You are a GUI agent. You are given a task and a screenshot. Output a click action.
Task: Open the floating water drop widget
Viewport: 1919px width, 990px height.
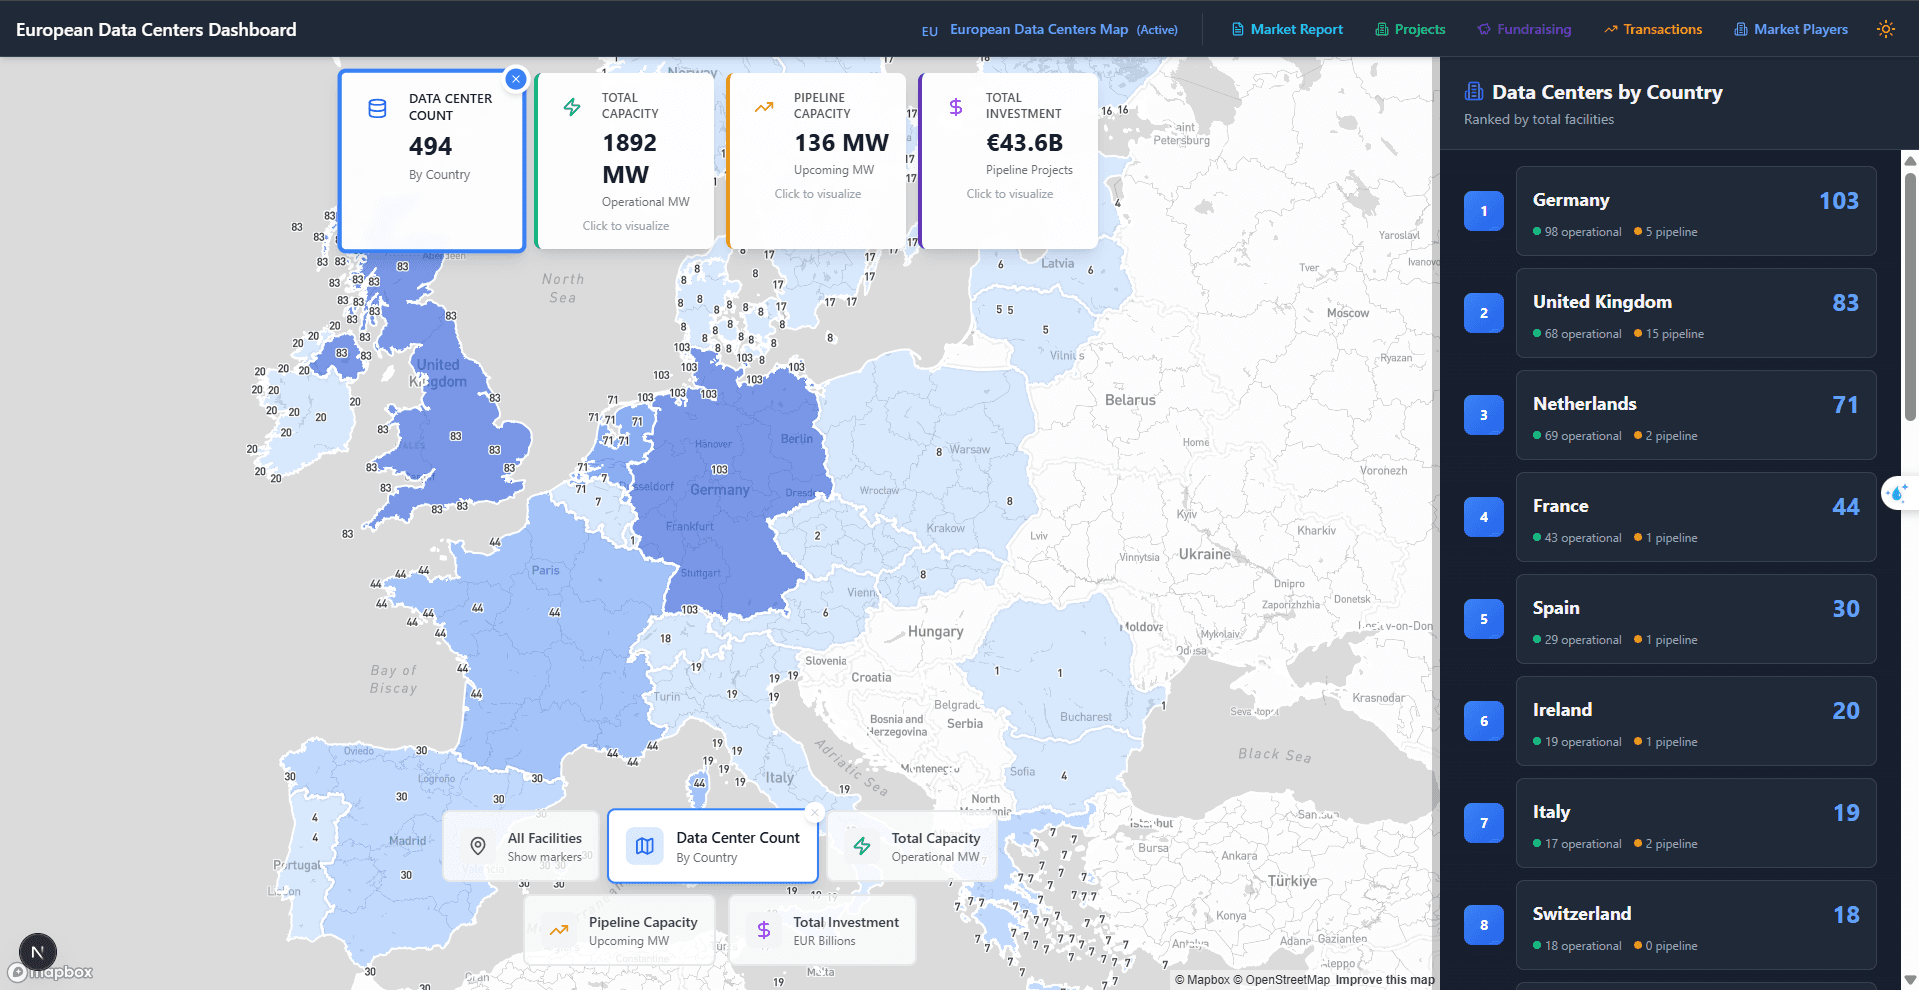click(1897, 492)
